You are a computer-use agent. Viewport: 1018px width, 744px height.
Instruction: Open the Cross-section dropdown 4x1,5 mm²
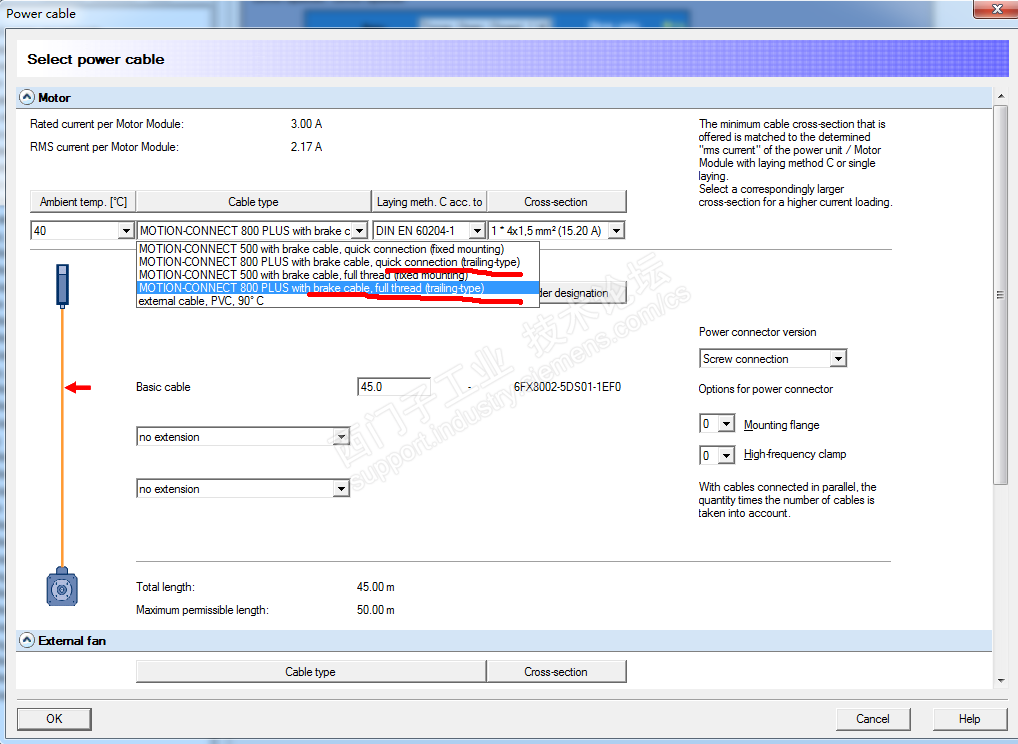(x=617, y=230)
